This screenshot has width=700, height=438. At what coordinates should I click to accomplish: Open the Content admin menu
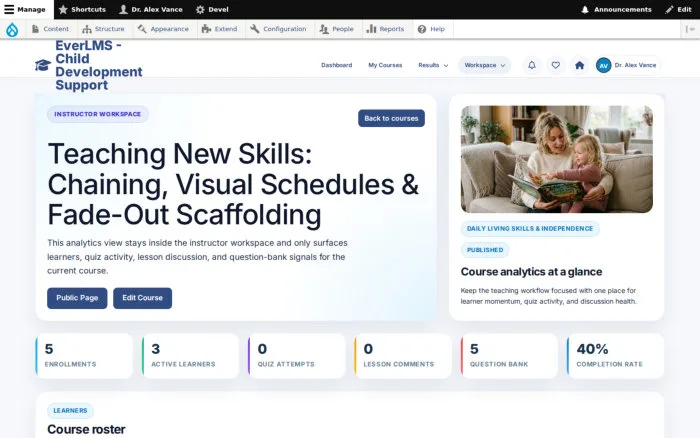(50, 29)
